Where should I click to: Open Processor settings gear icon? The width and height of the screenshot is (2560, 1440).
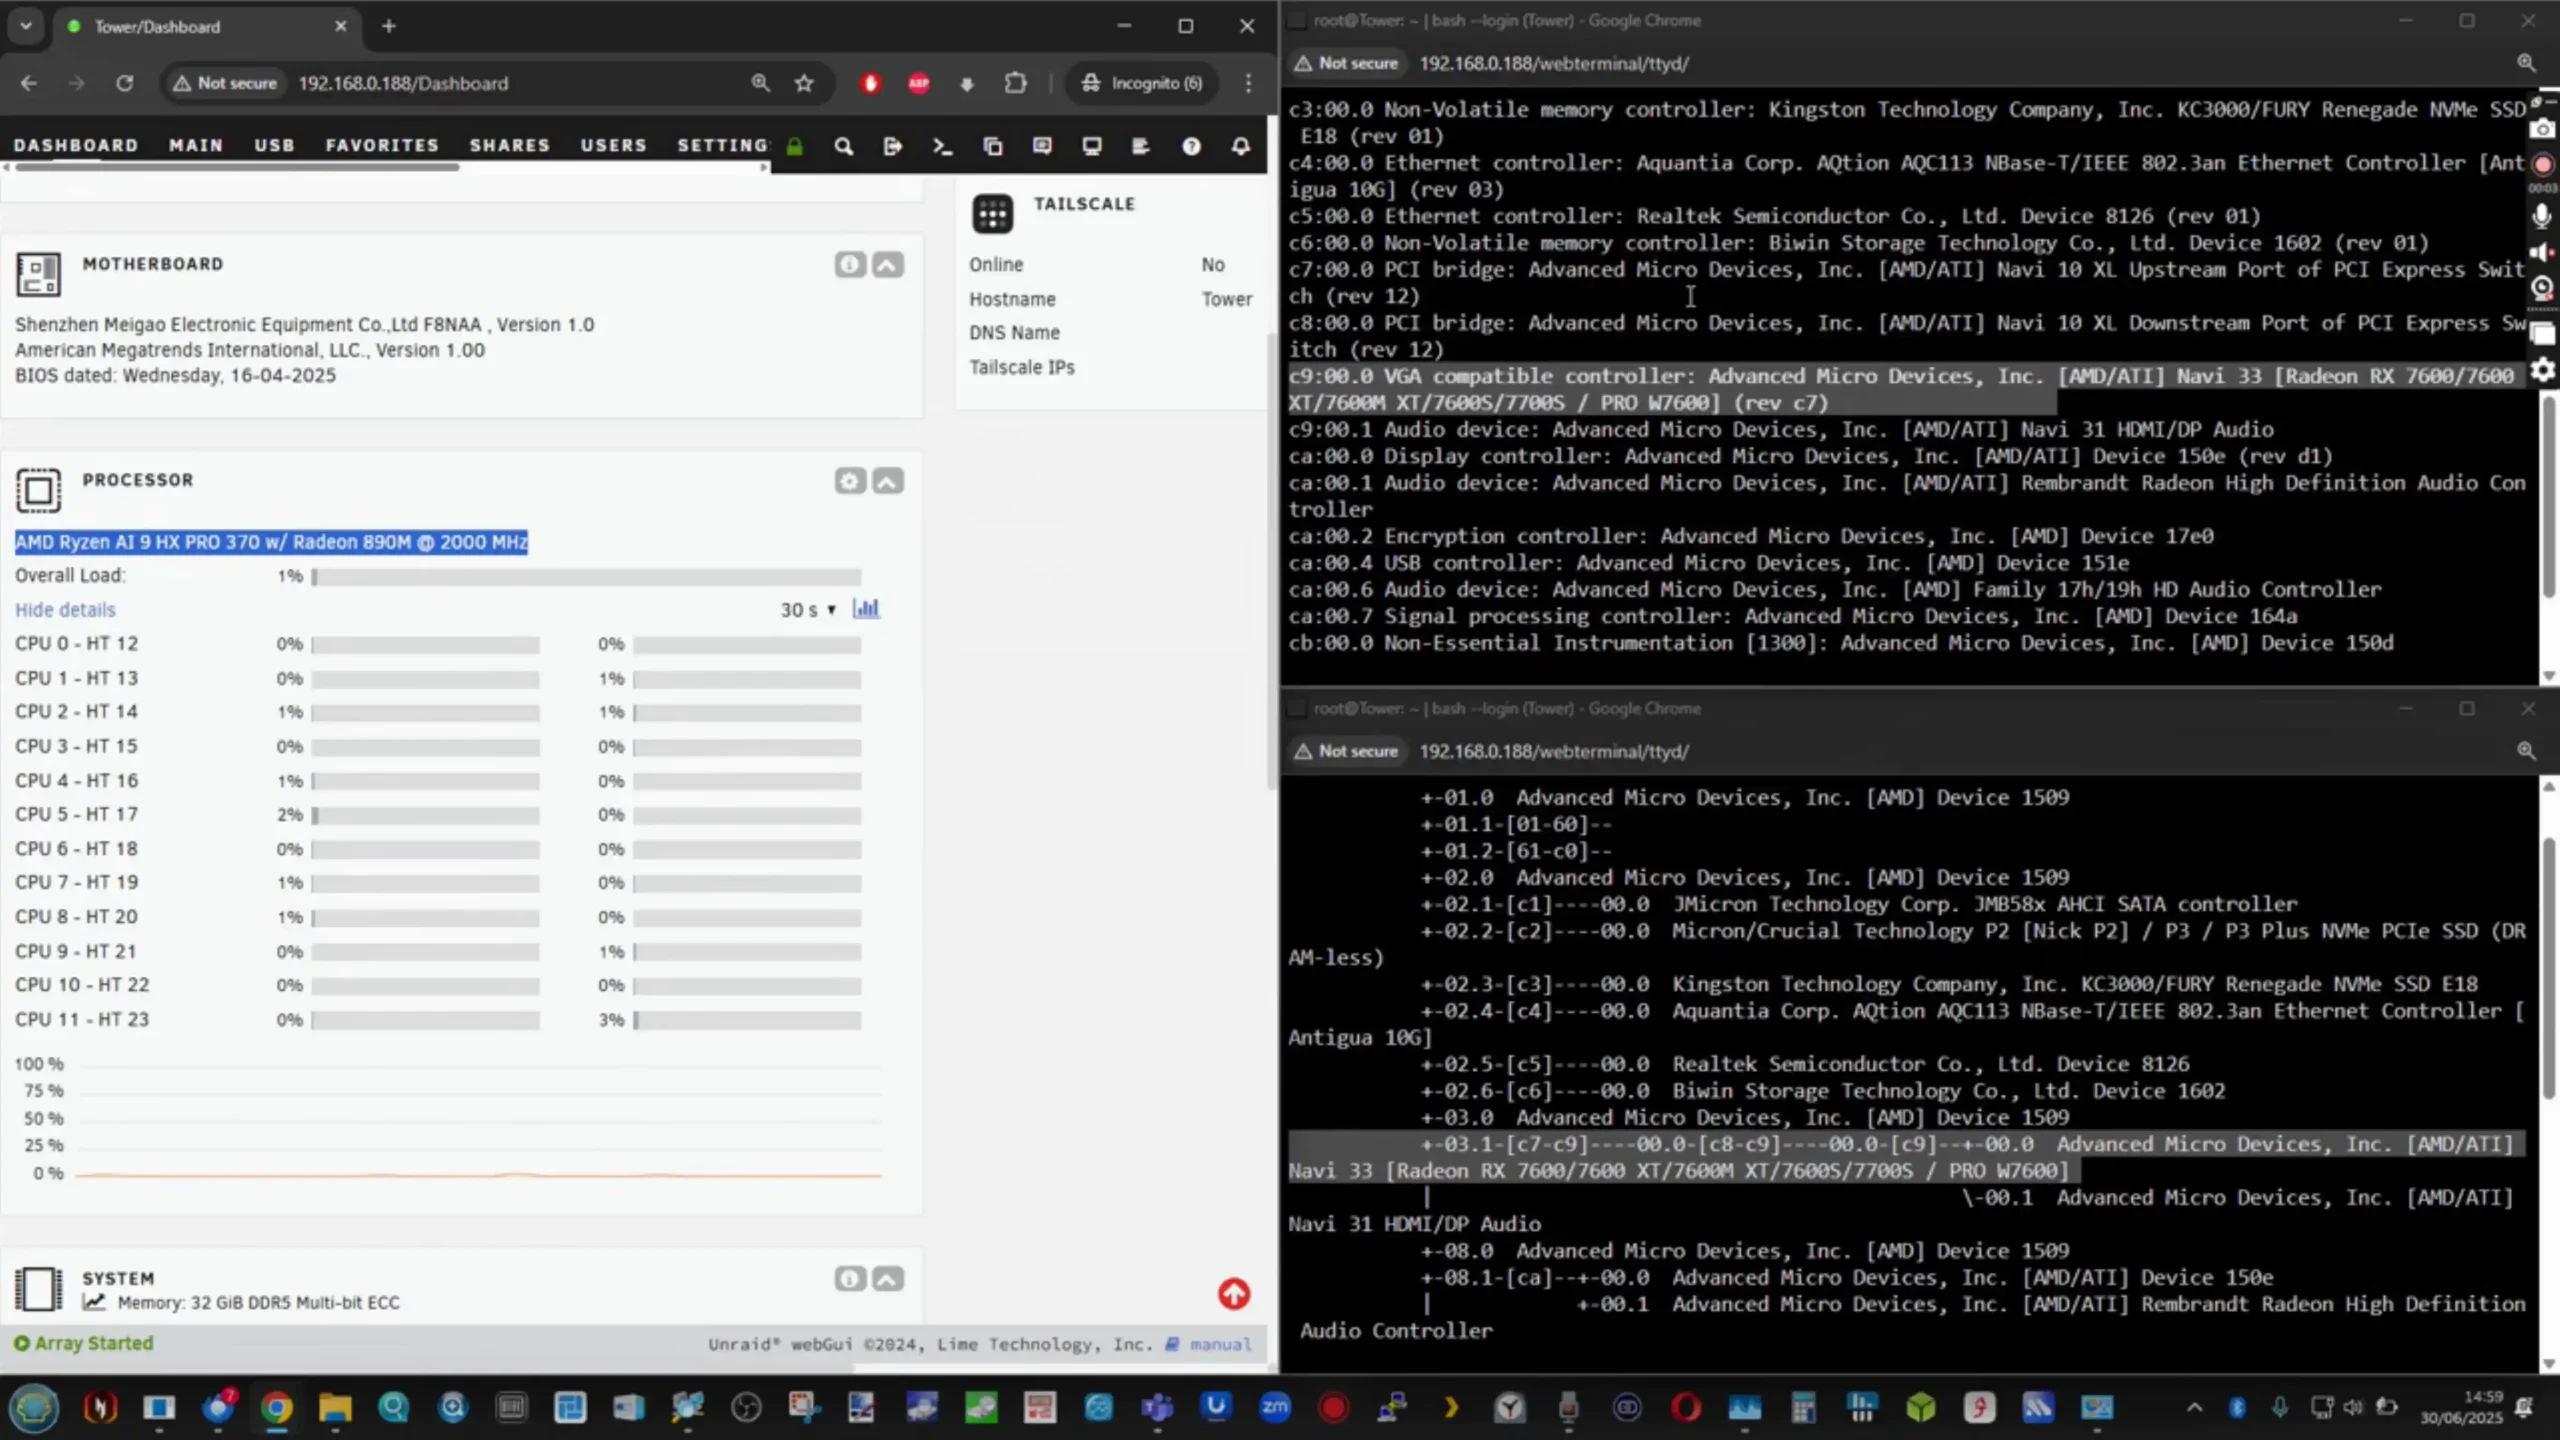[x=850, y=481]
